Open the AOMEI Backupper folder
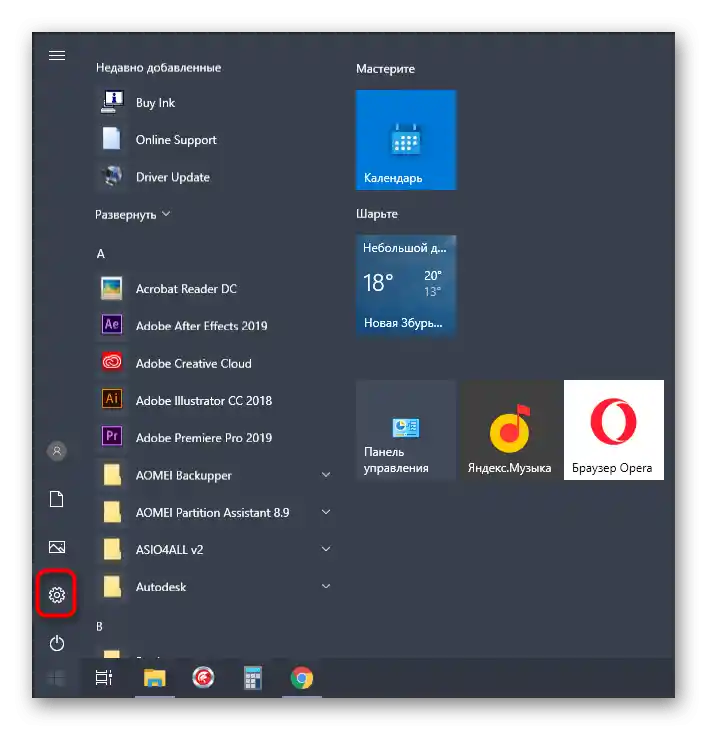Image resolution: width=707 pixels, height=730 pixels. pyautogui.click(x=214, y=475)
